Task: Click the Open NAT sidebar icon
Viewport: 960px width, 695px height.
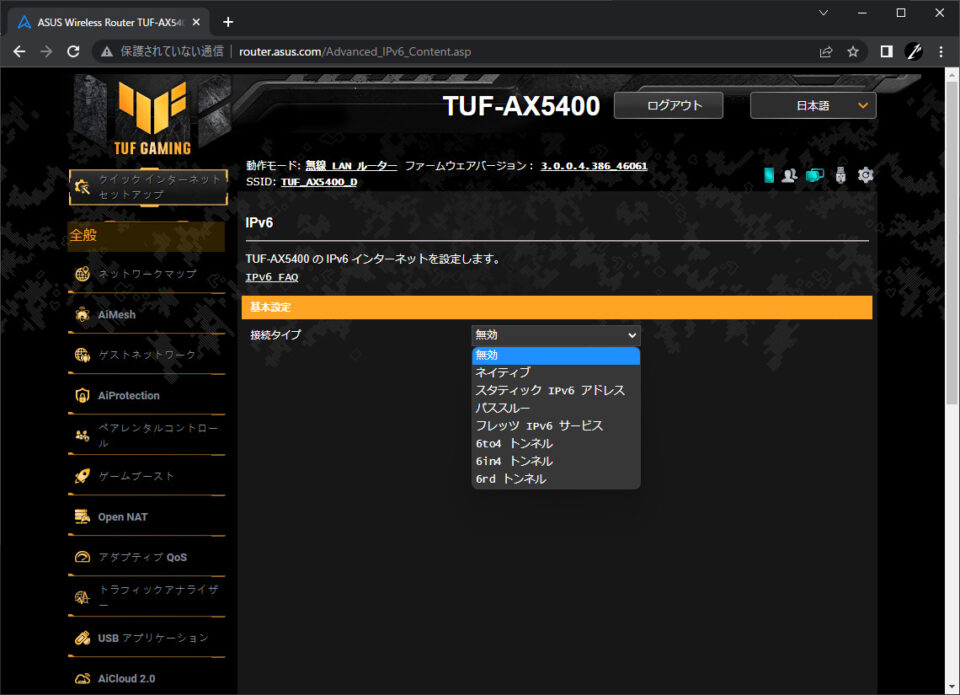Action: tap(82, 517)
